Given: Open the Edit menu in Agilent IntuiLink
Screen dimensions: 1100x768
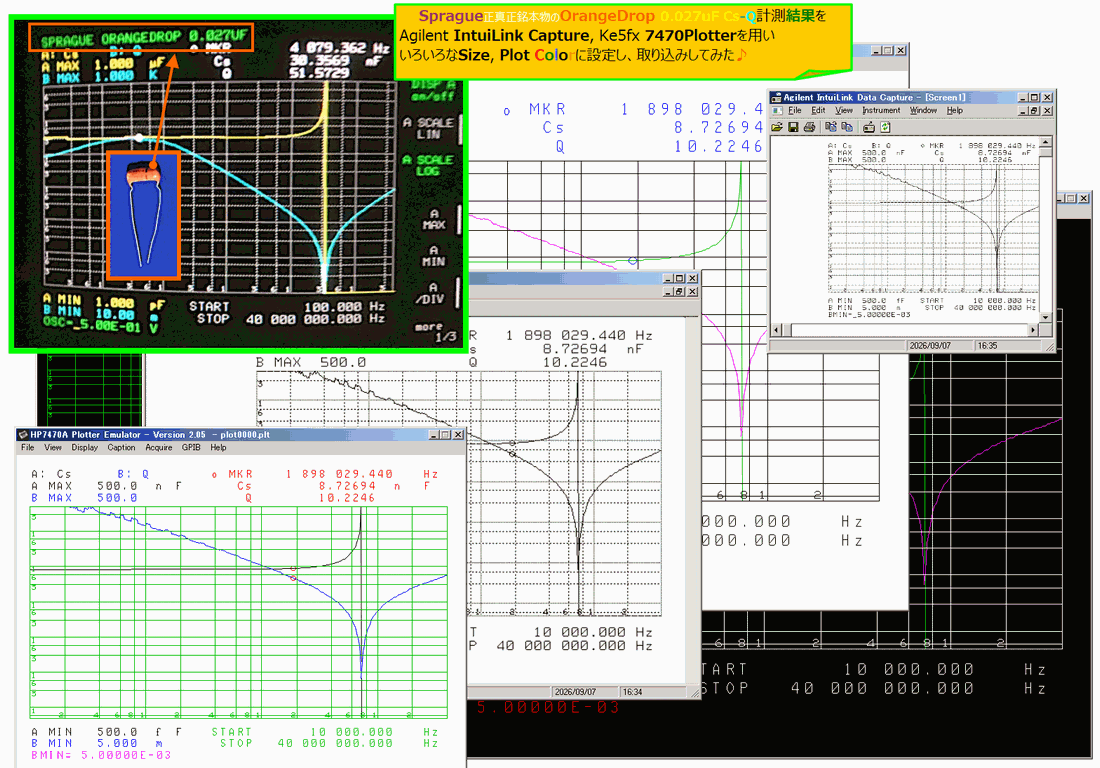Looking at the screenshot, I should tap(818, 111).
